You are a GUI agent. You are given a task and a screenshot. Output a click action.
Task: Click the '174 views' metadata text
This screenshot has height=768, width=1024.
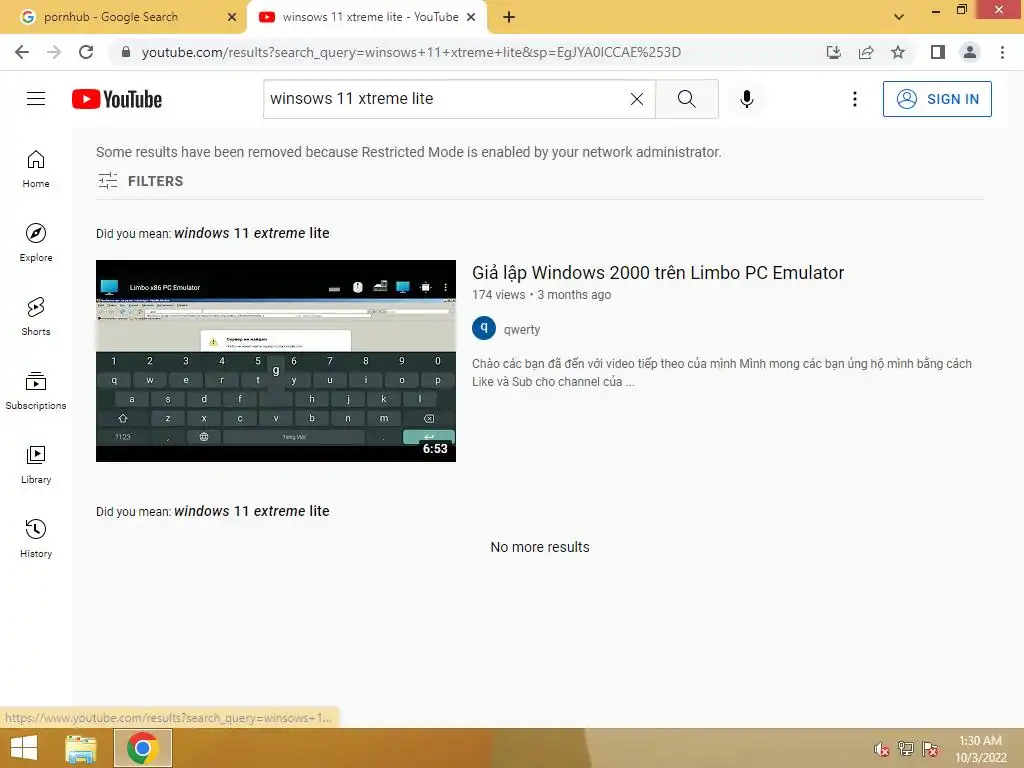(x=498, y=295)
